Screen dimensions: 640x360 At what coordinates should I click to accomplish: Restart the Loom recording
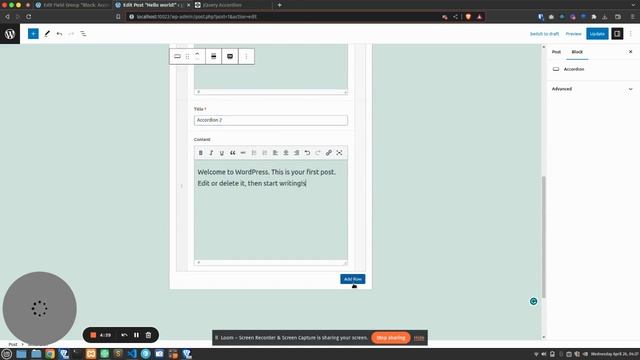coord(124,335)
